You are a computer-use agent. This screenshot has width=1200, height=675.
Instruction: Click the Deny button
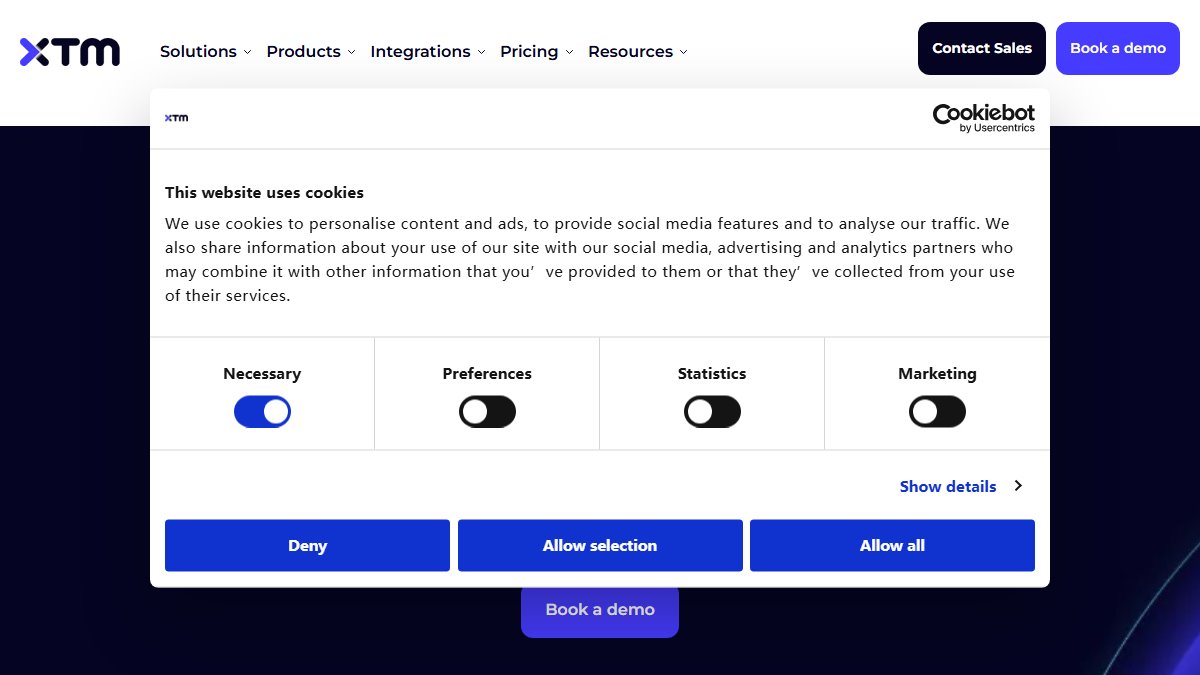coord(307,545)
